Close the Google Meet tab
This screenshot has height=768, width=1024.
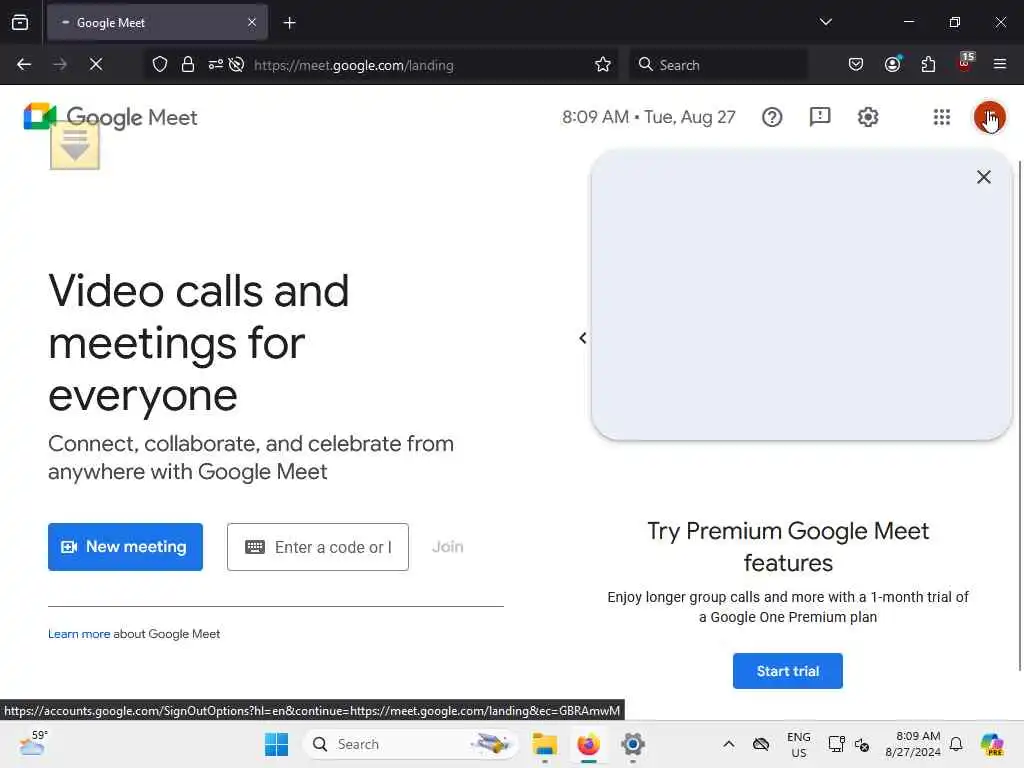[x=252, y=23]
